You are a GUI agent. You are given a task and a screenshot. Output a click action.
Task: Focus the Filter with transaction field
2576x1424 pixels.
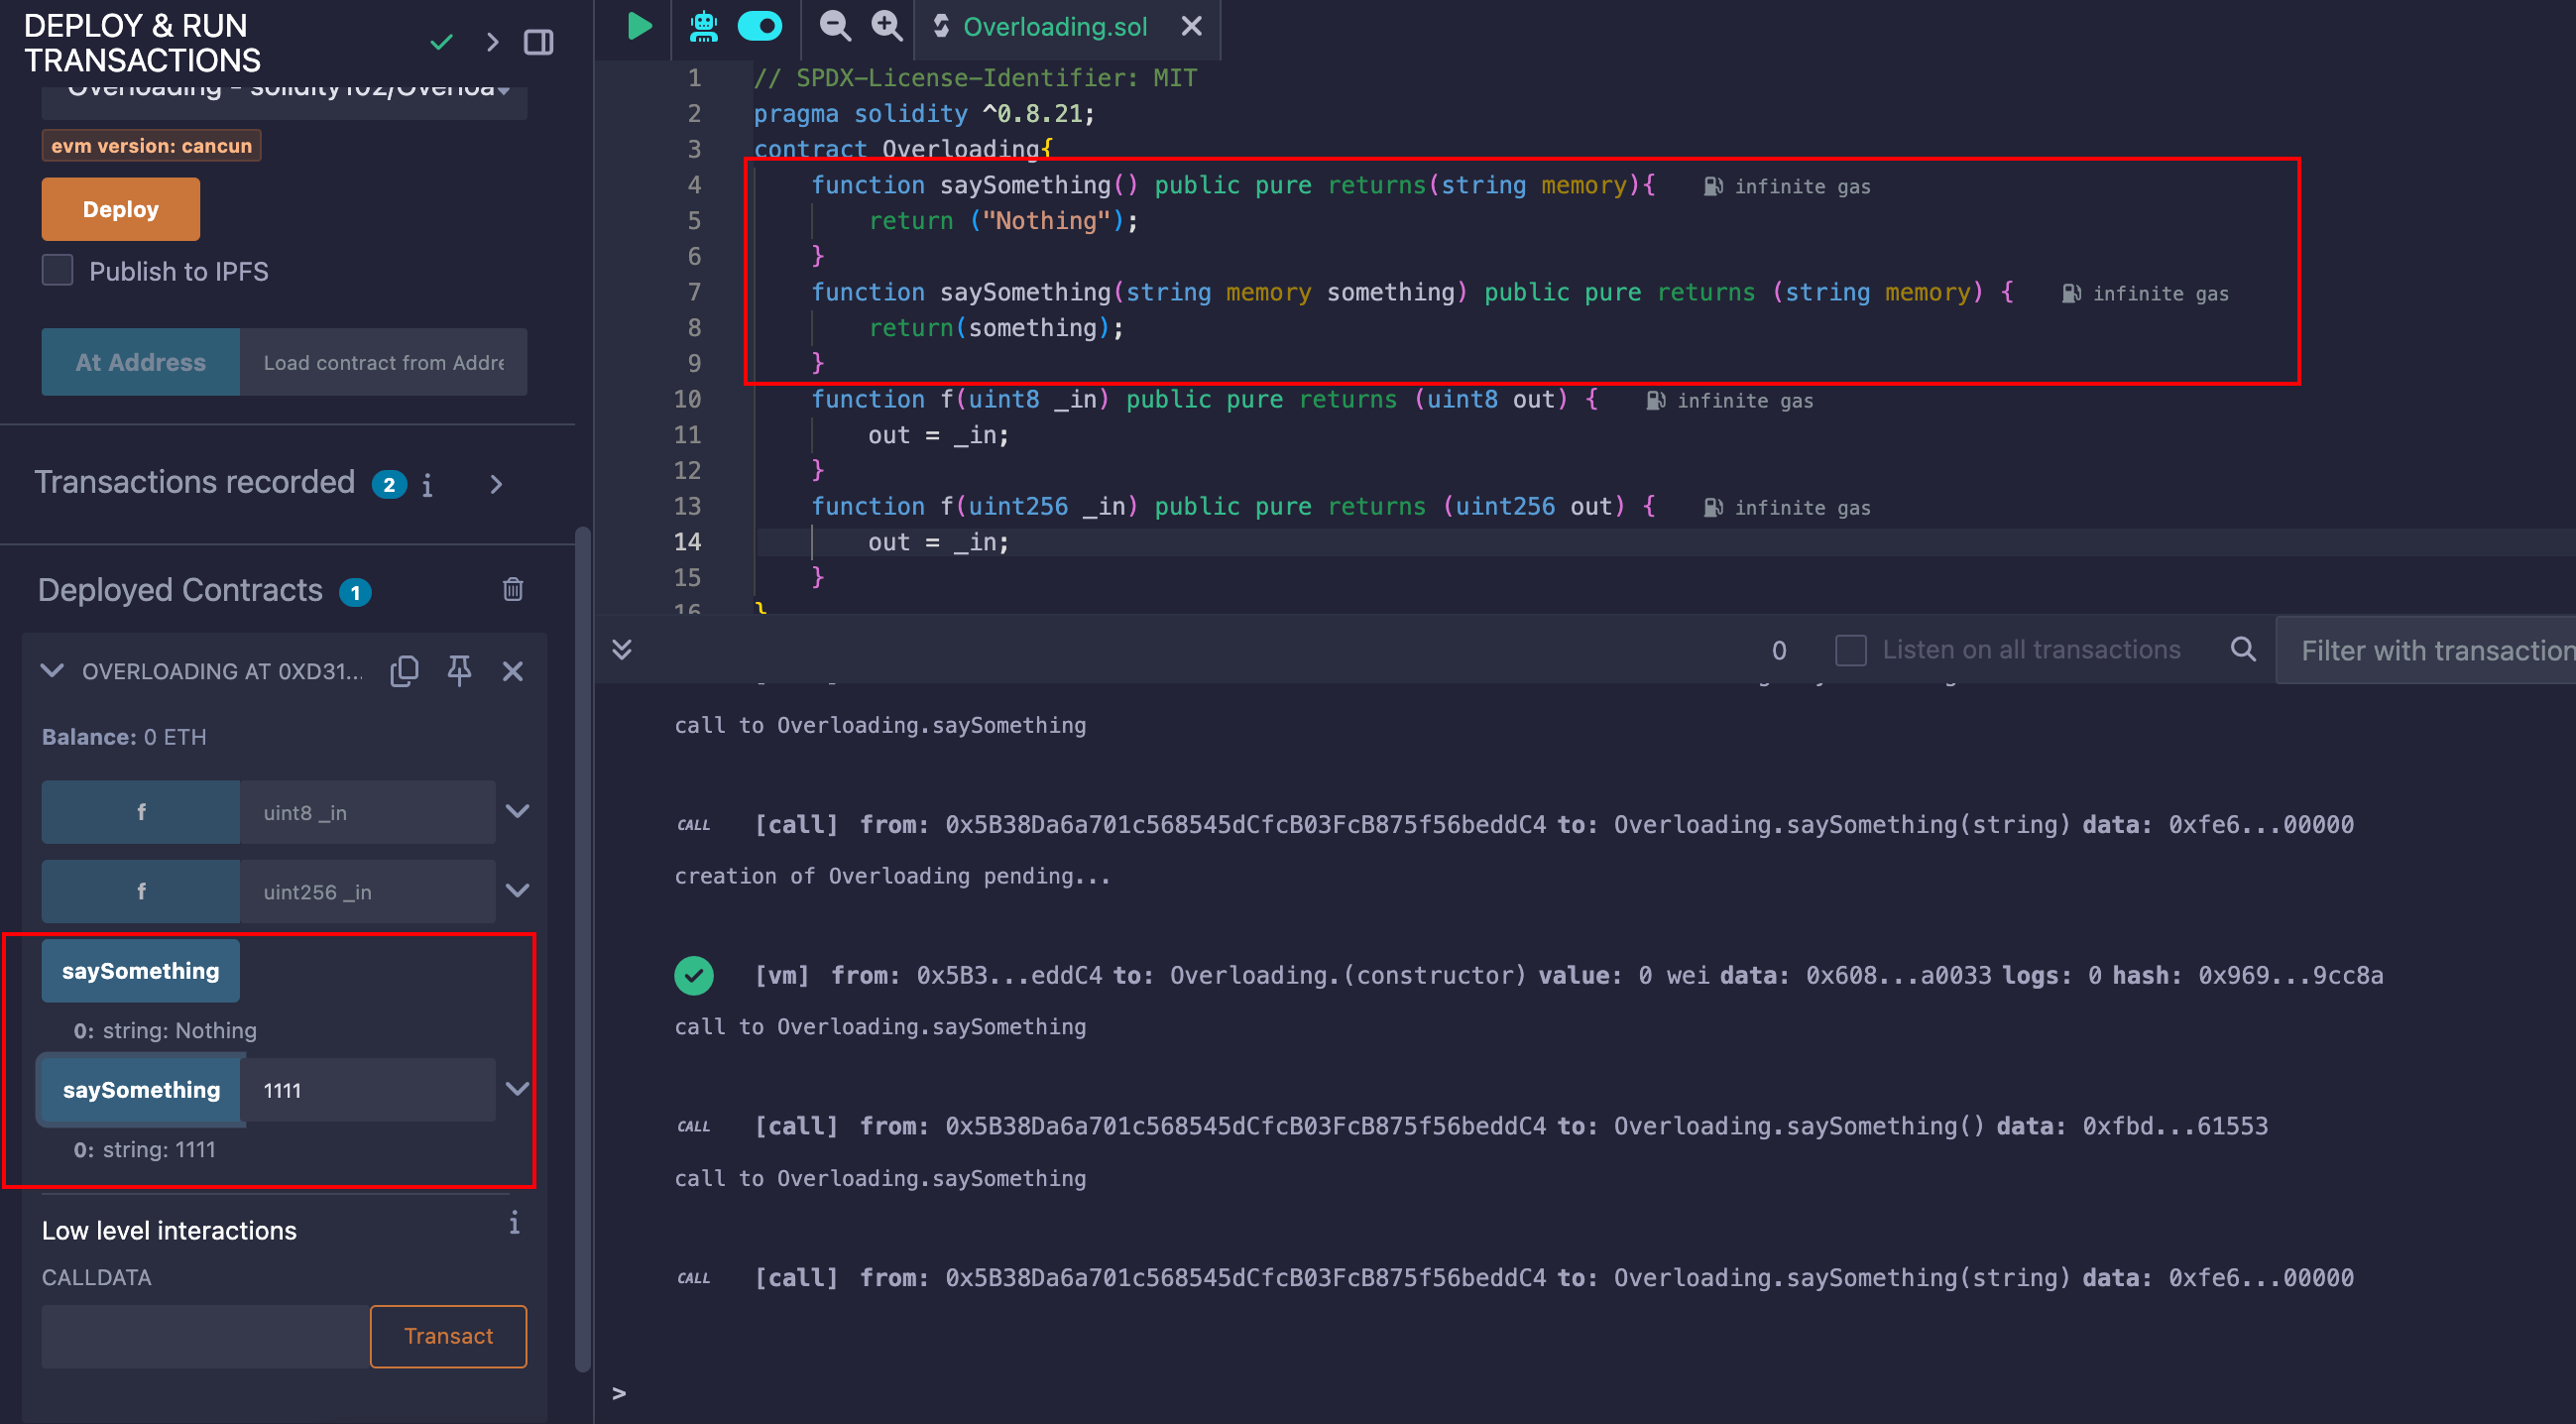tap(2426, 650)
